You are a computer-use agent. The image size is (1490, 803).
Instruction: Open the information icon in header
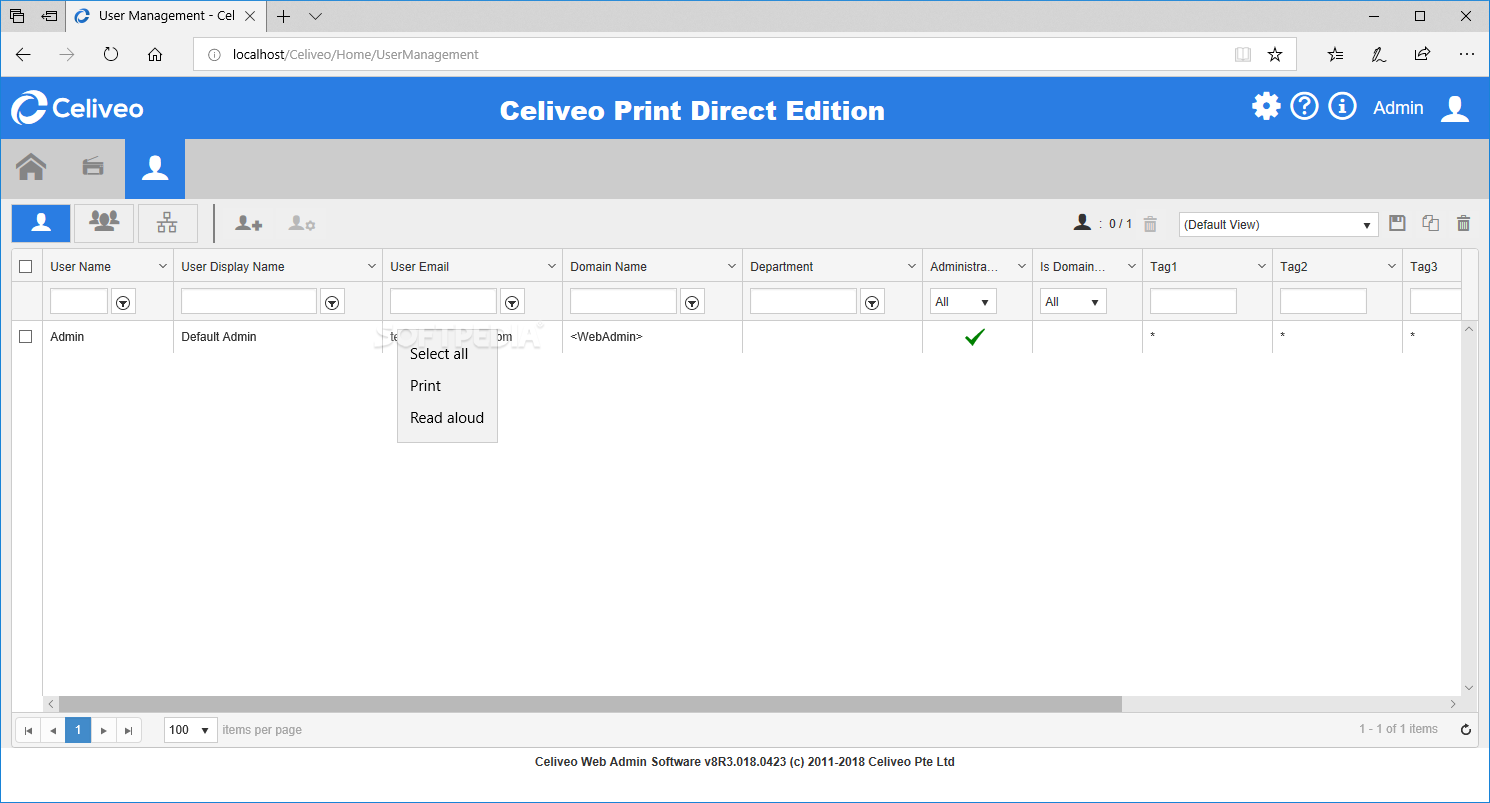(1342, 107)
